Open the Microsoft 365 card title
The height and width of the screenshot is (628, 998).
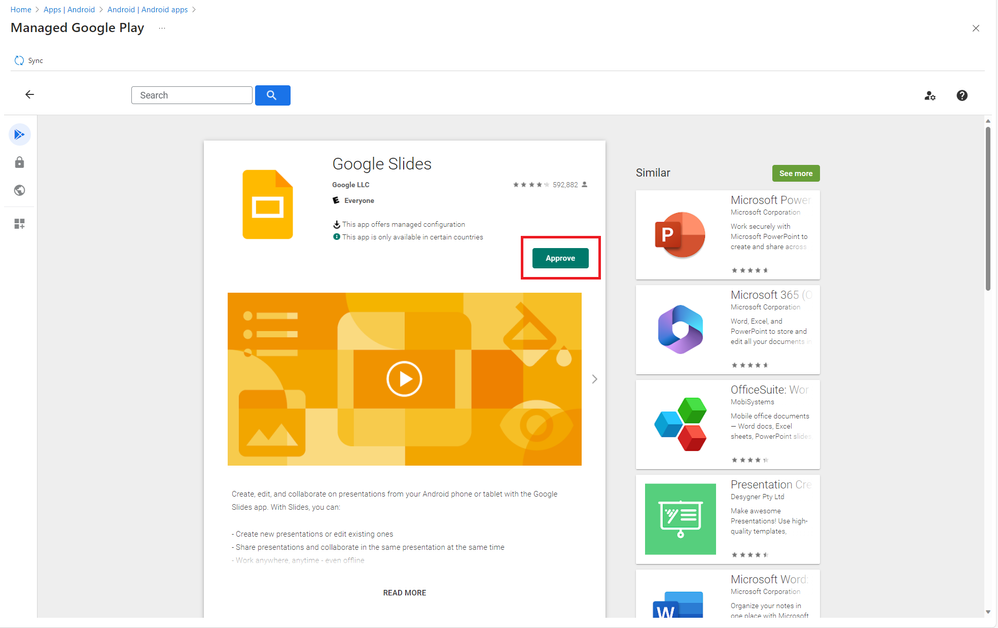tap(771, 295)
